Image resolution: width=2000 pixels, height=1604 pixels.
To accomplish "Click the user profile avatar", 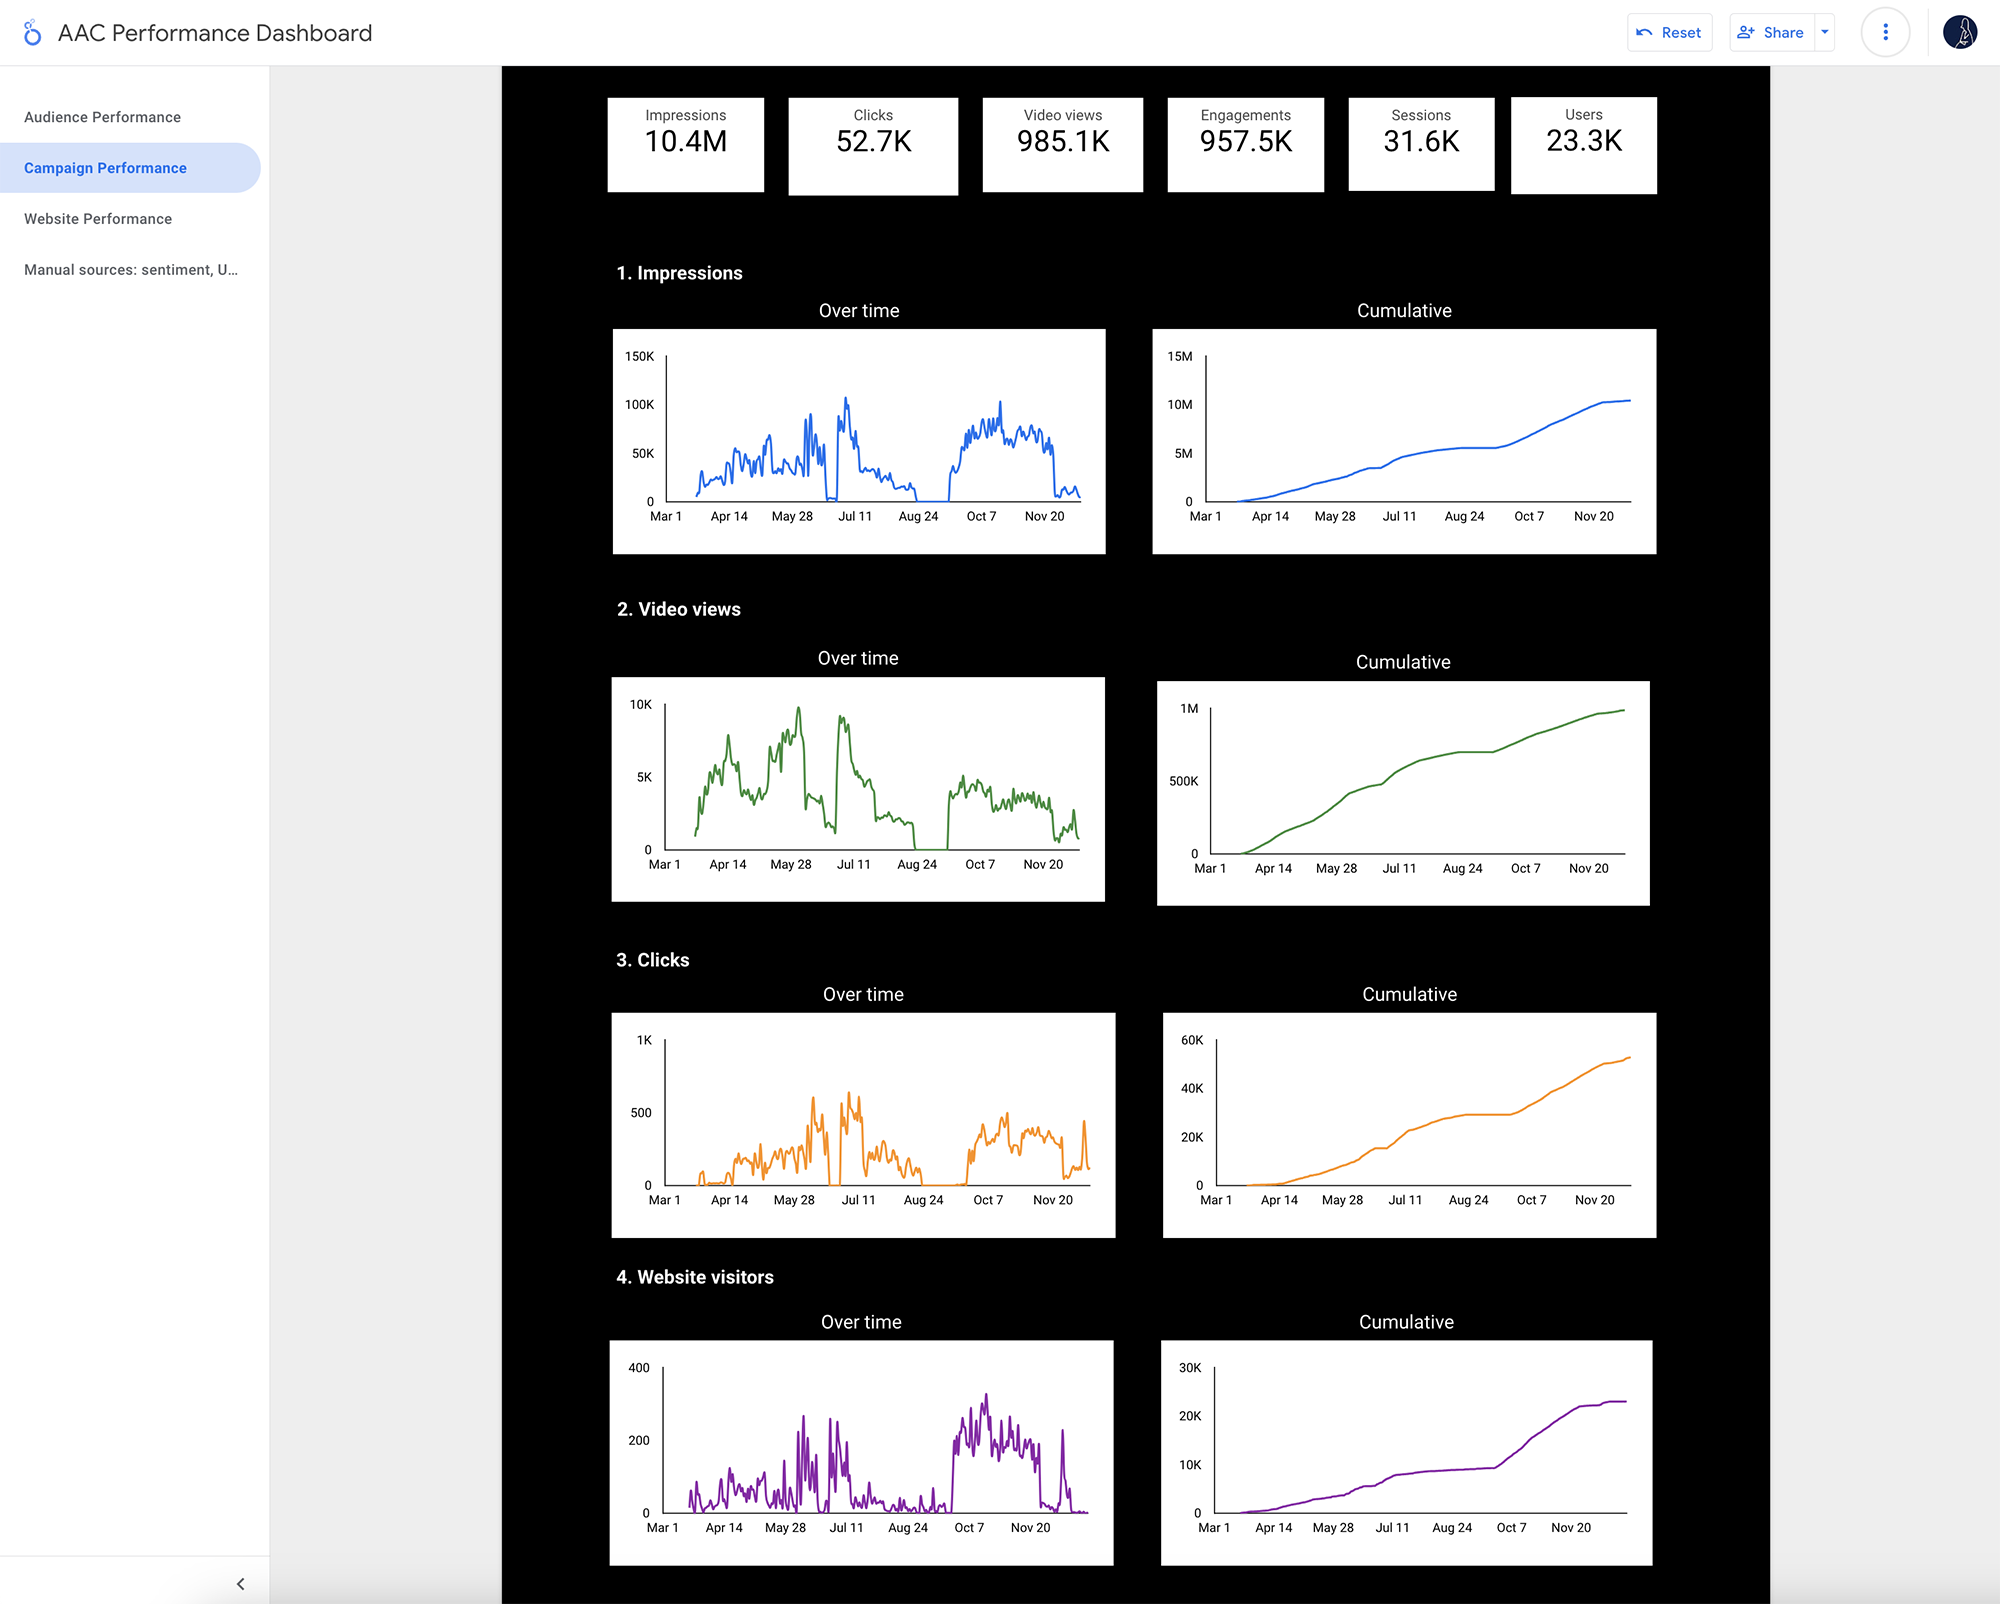I will pos(1959,33).
